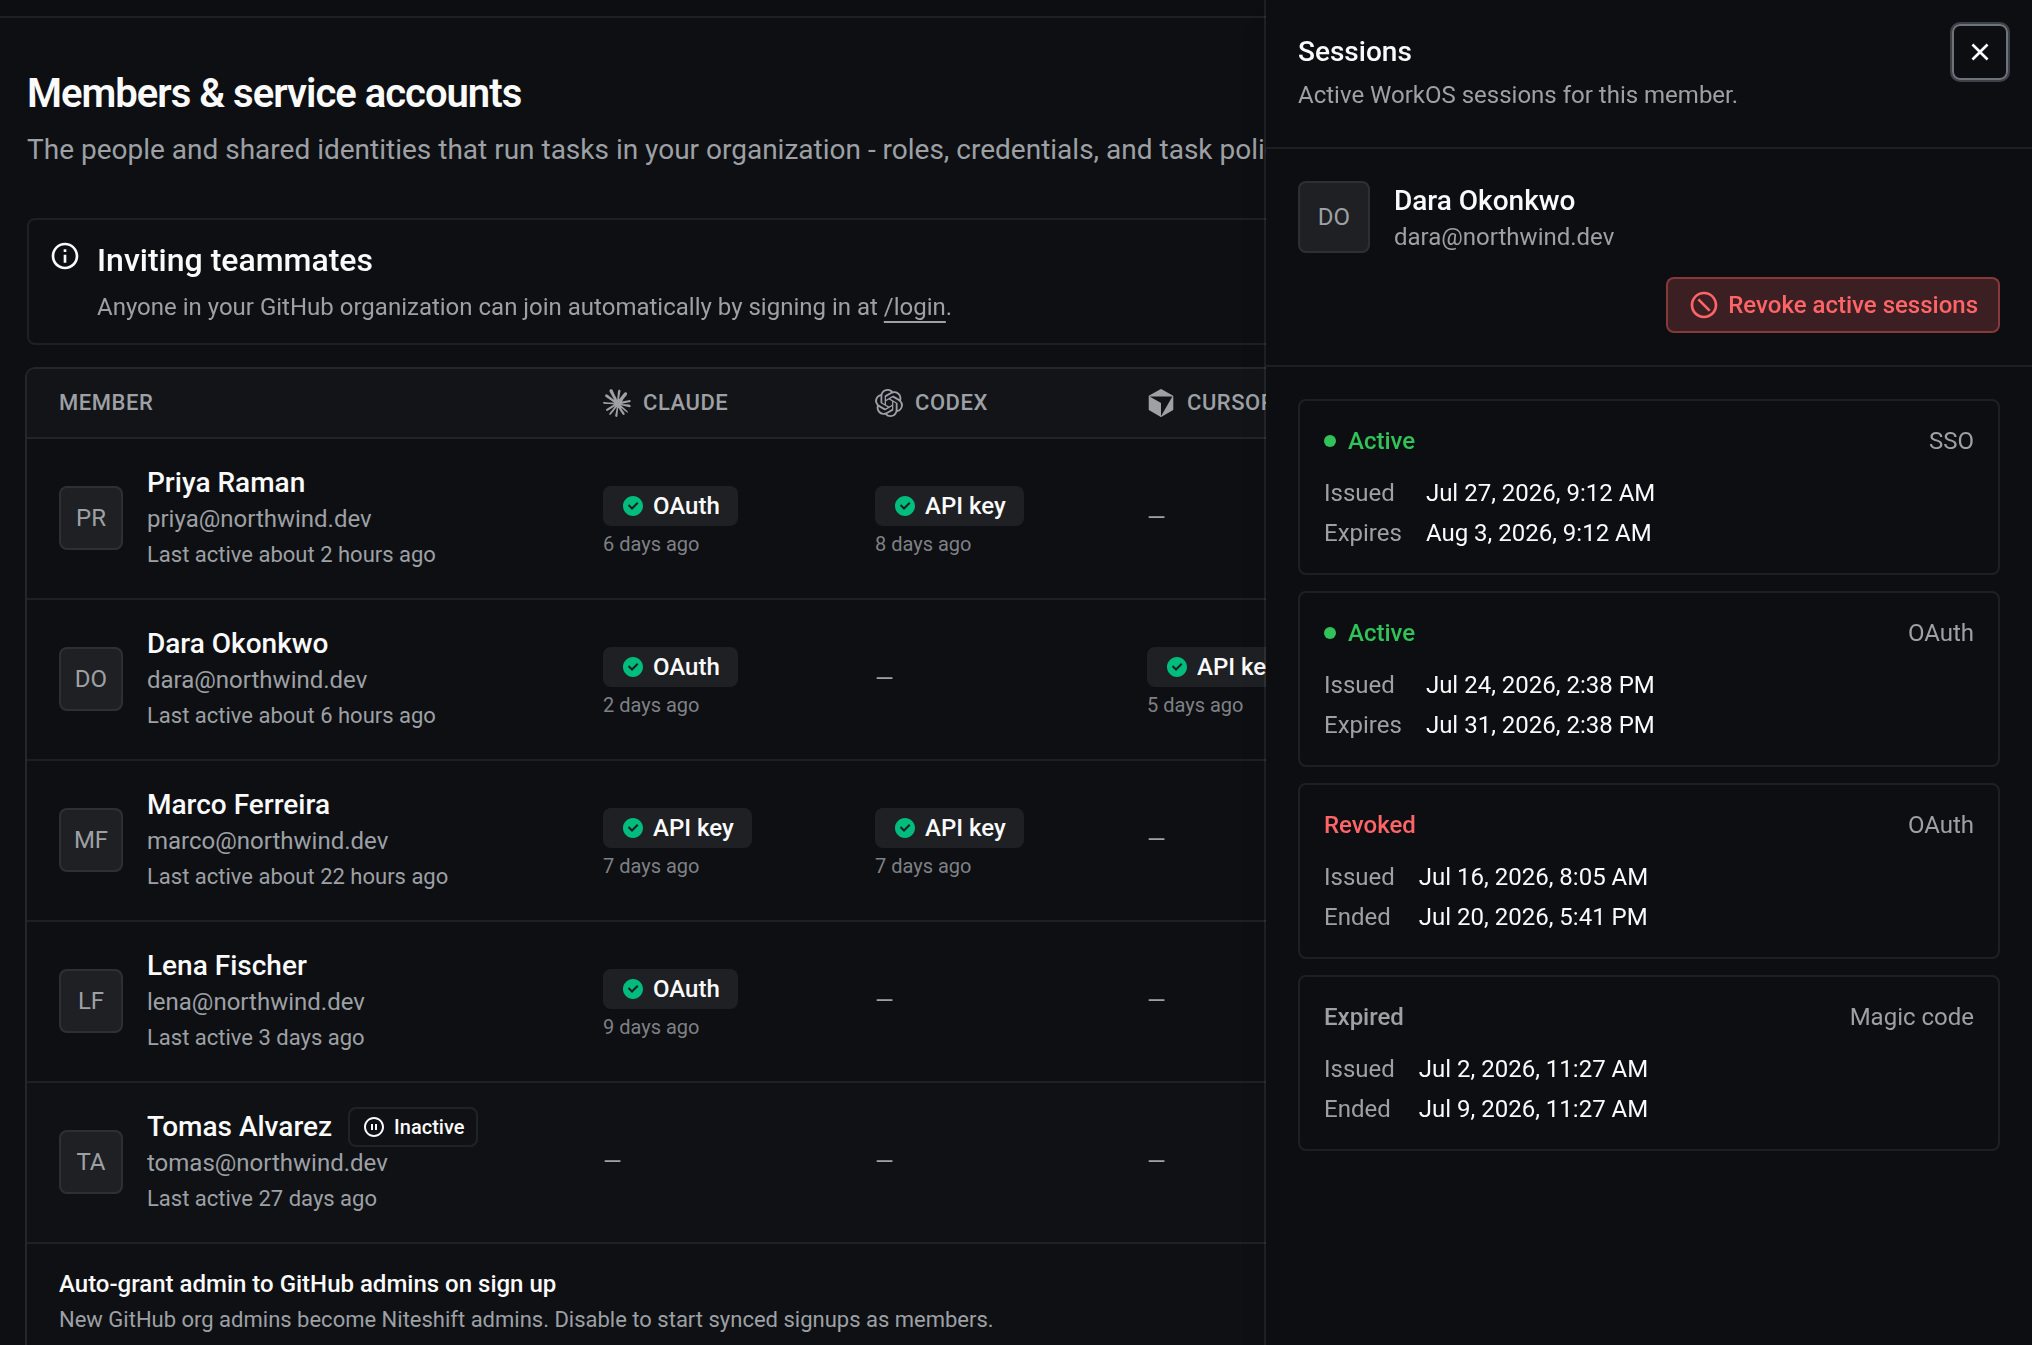The width and height of the screenshot is (2032, 1345).
Task: Close the Sessions panel
Action: [x=1979, y=52]
